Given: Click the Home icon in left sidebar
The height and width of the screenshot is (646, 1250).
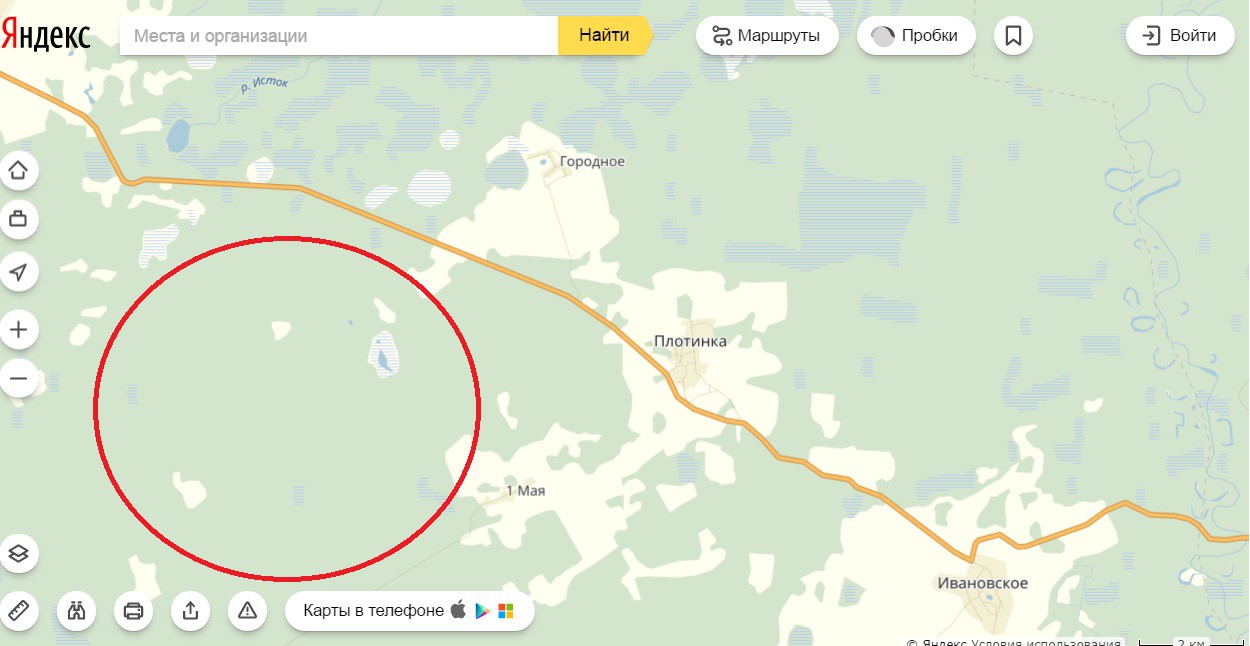Looking at the screenshot, I should coord(19,171).
